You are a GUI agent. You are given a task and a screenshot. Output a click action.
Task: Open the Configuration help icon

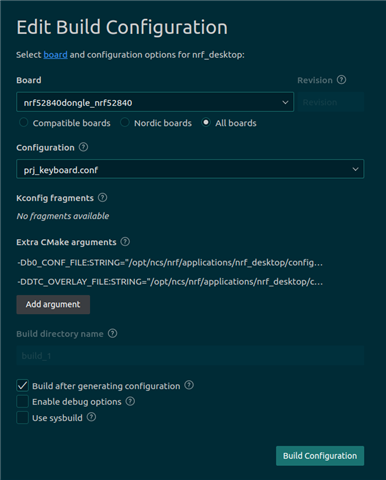(83, 147)
